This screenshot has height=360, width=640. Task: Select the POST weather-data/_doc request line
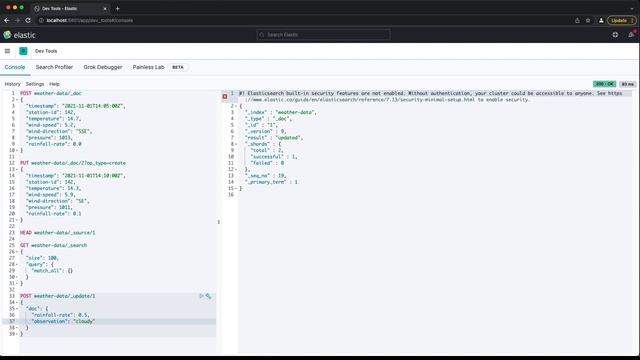51,93
